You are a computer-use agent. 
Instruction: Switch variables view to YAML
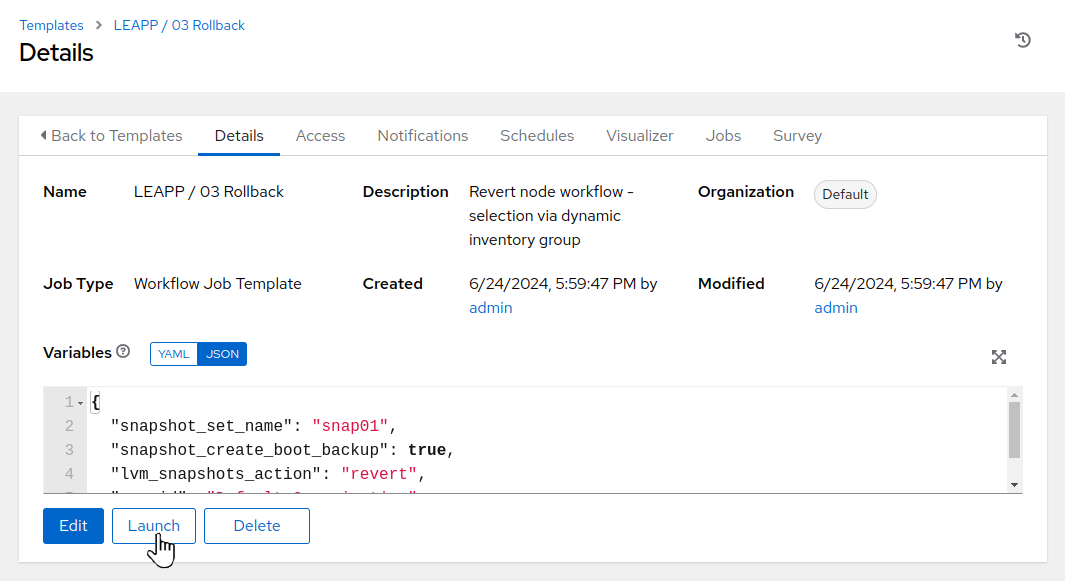173,354
